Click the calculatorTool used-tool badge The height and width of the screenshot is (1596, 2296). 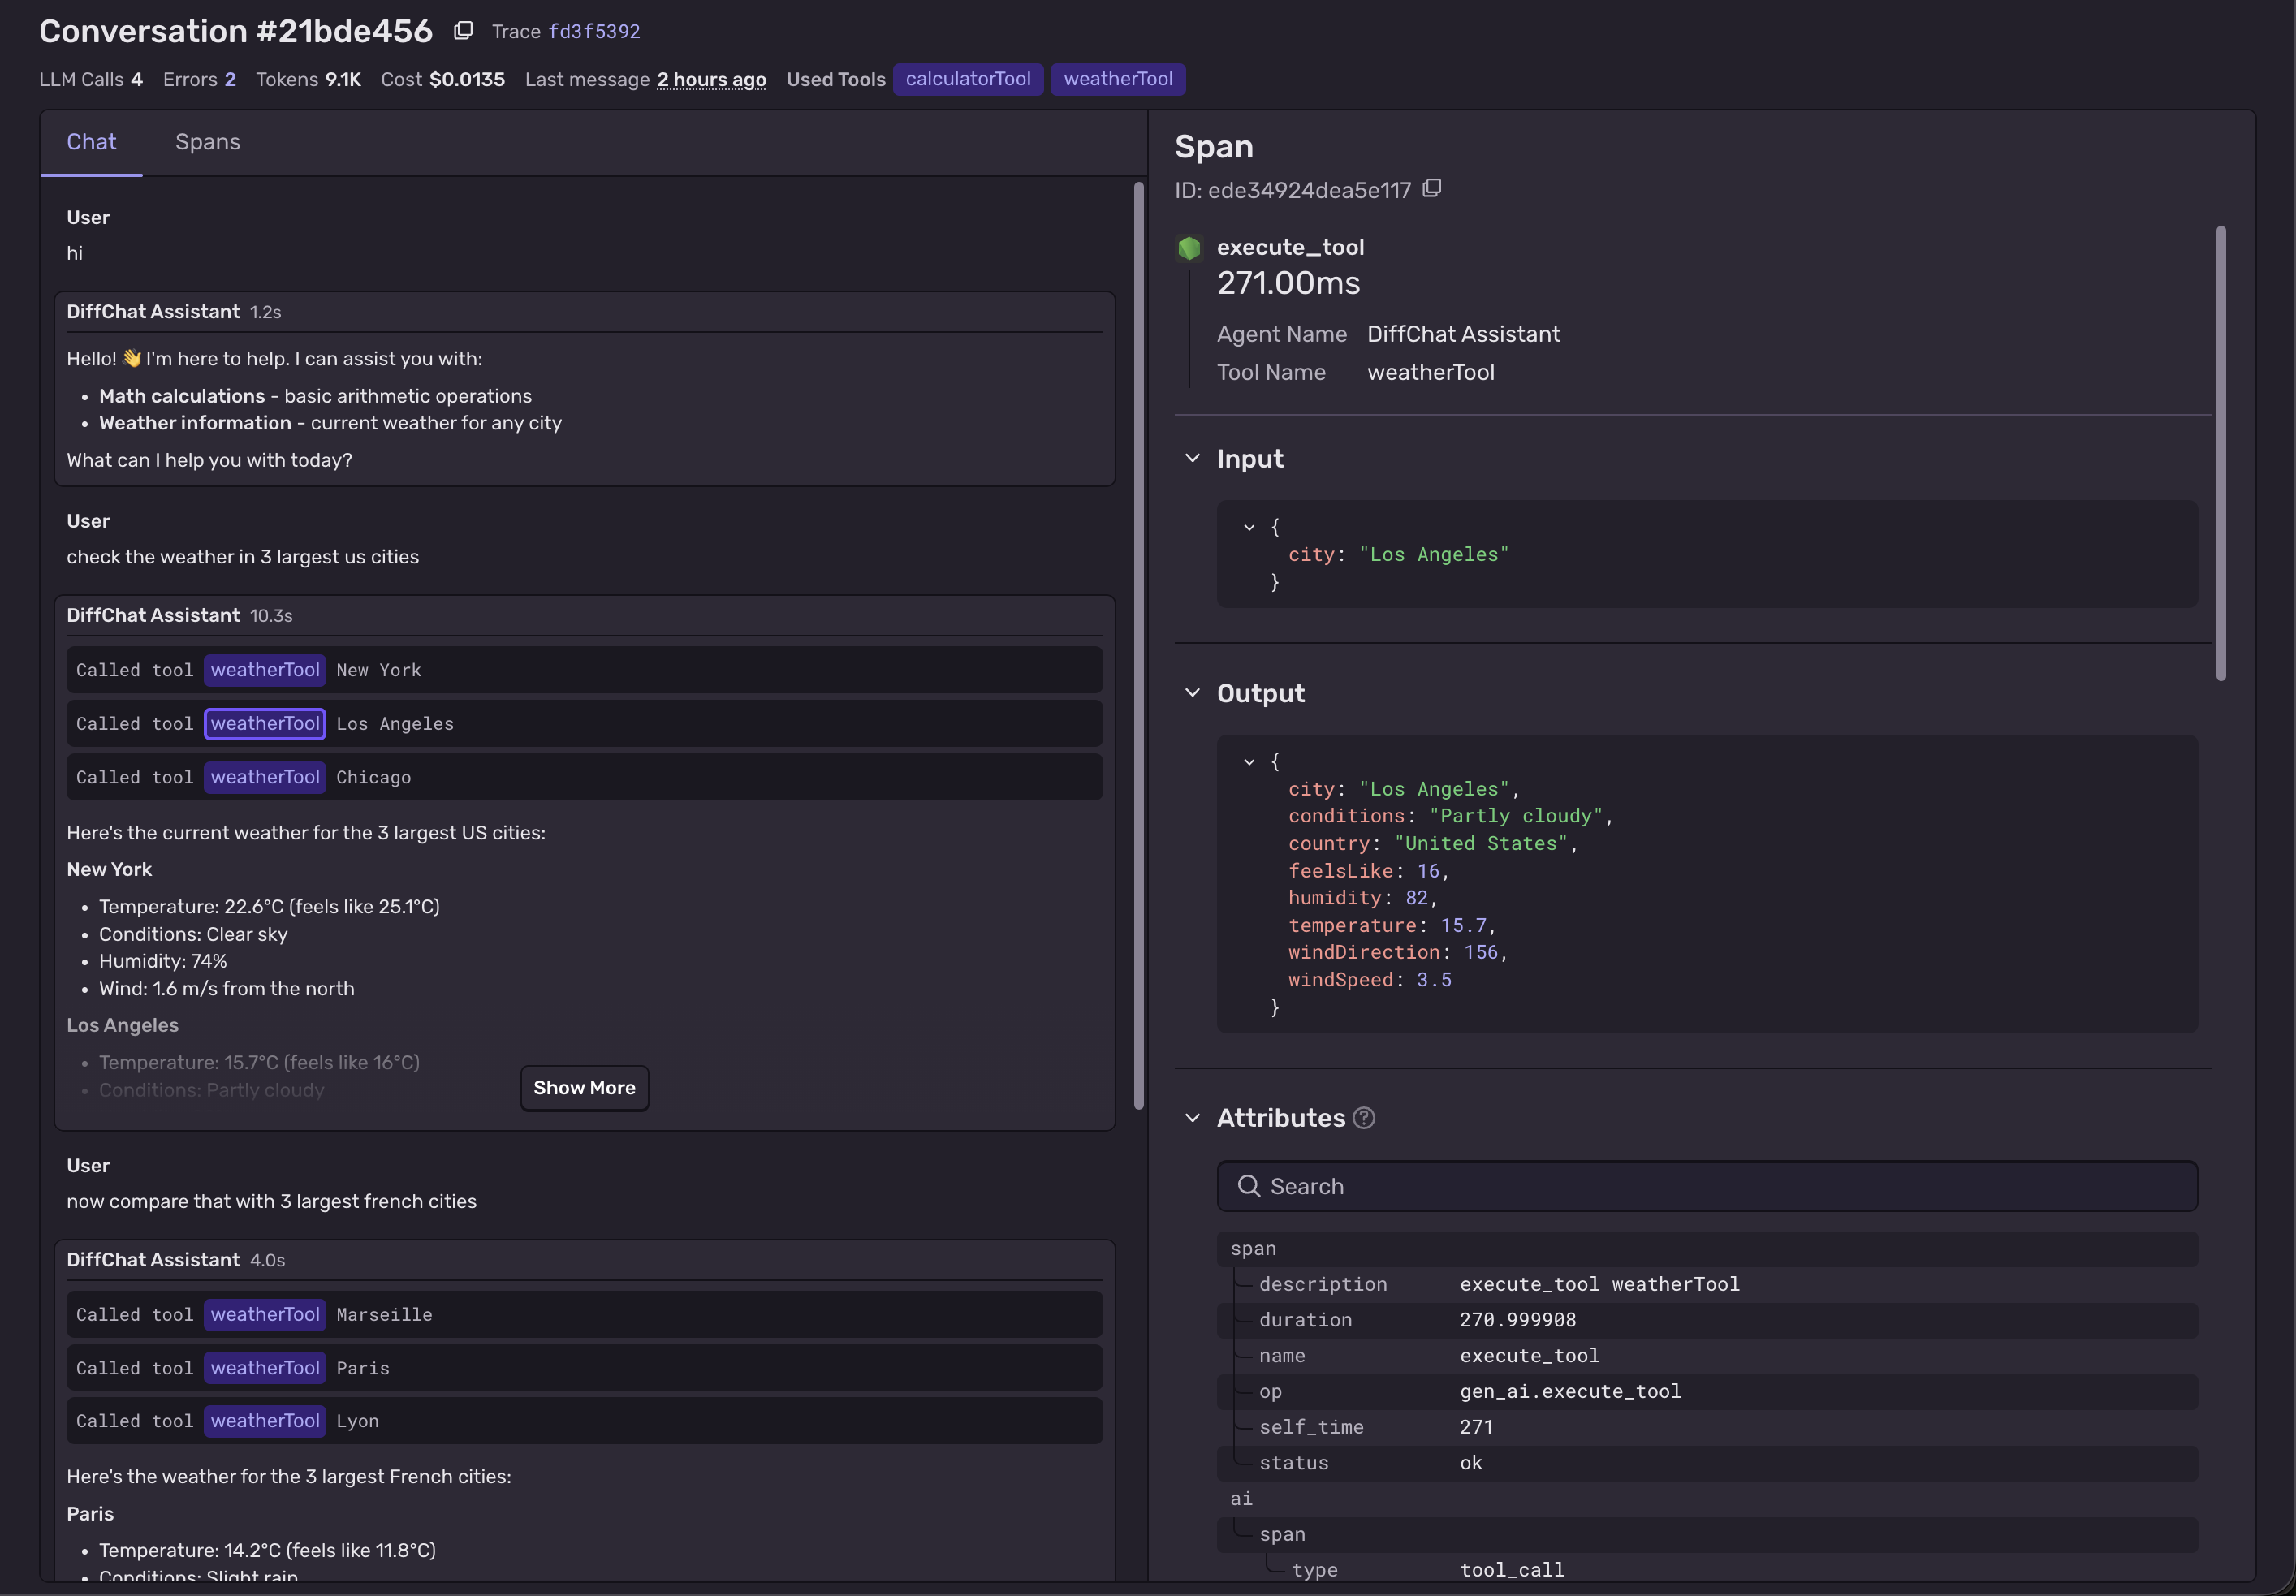967,79
